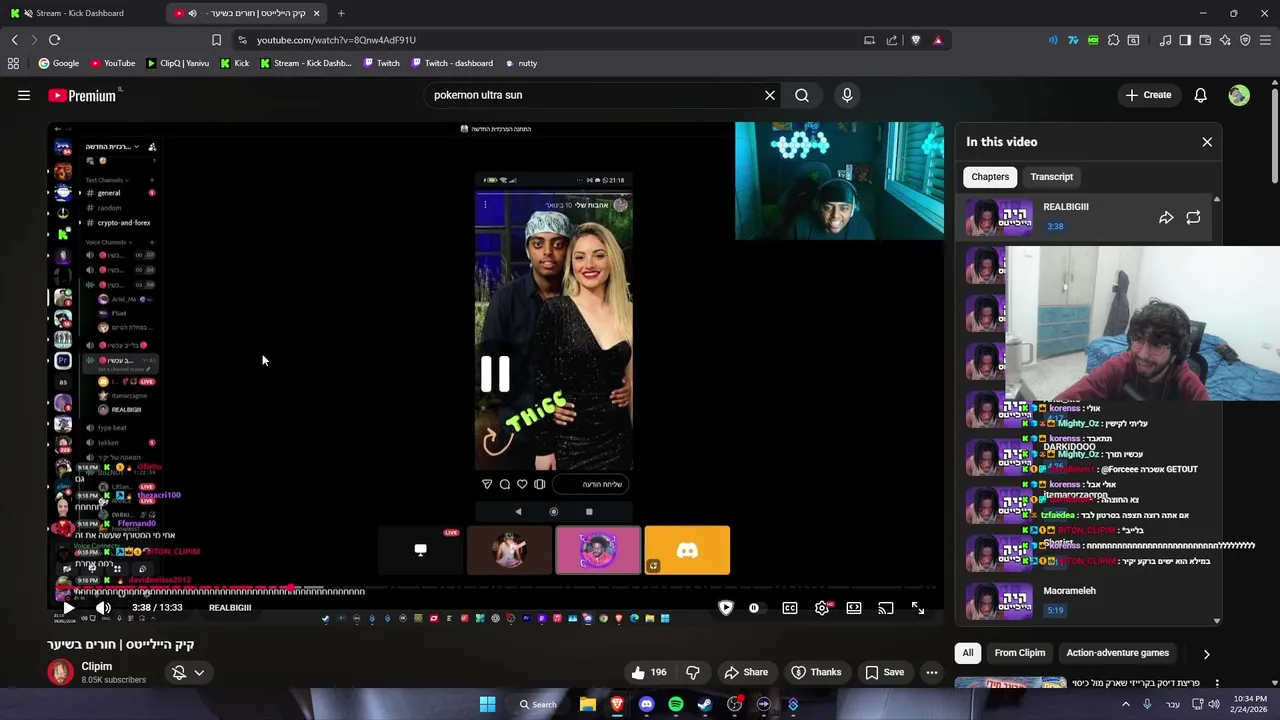Open the Twitch bookmark
The height and width of the screenshot is (720, 1280).
click(381, 63)
